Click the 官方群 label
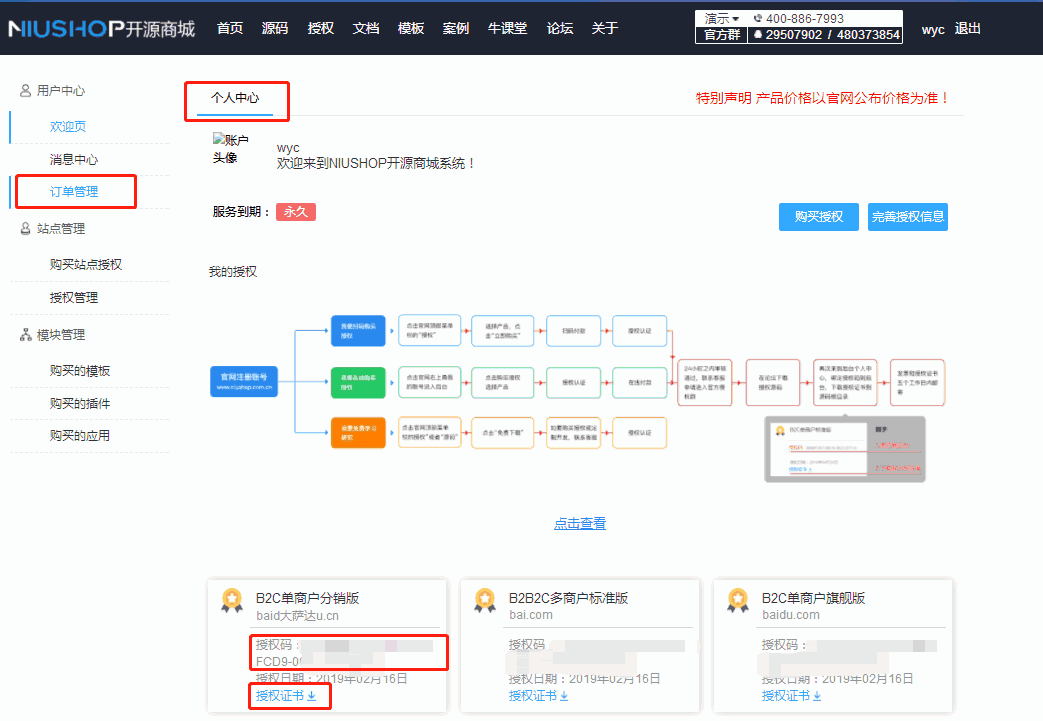 [x=722, y=35]
